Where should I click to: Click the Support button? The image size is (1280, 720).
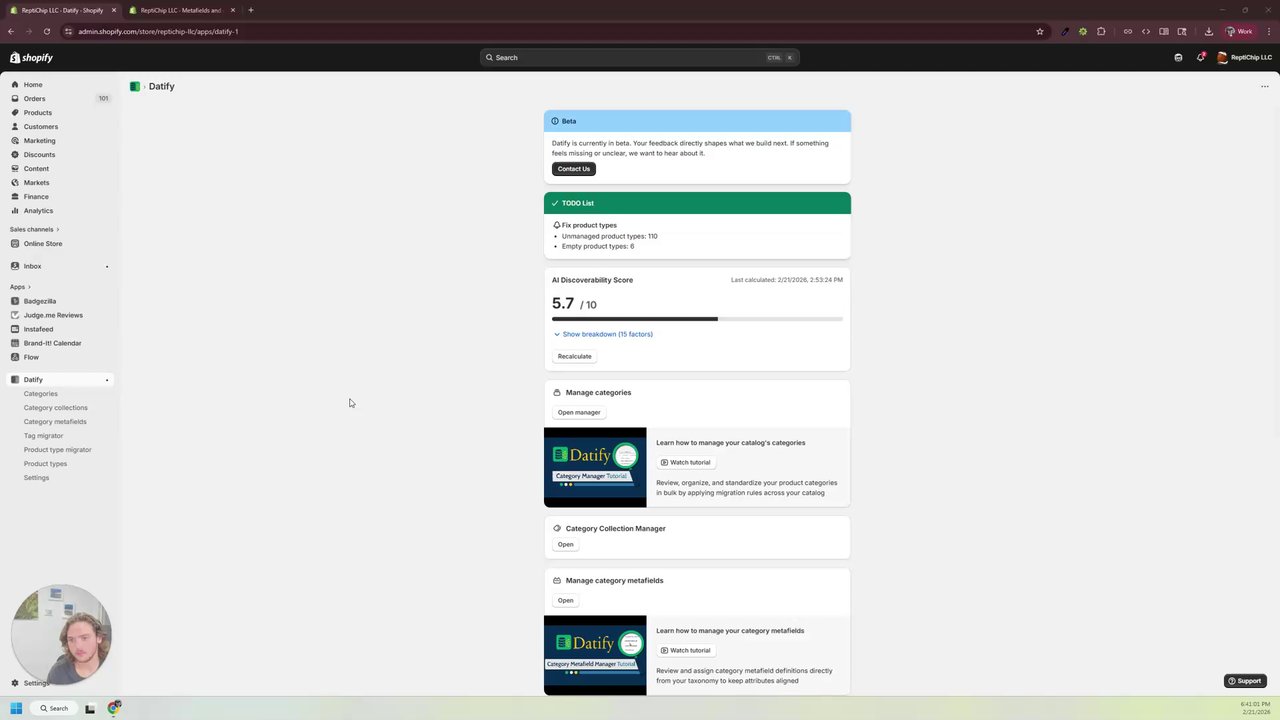tap(1245, 681)
